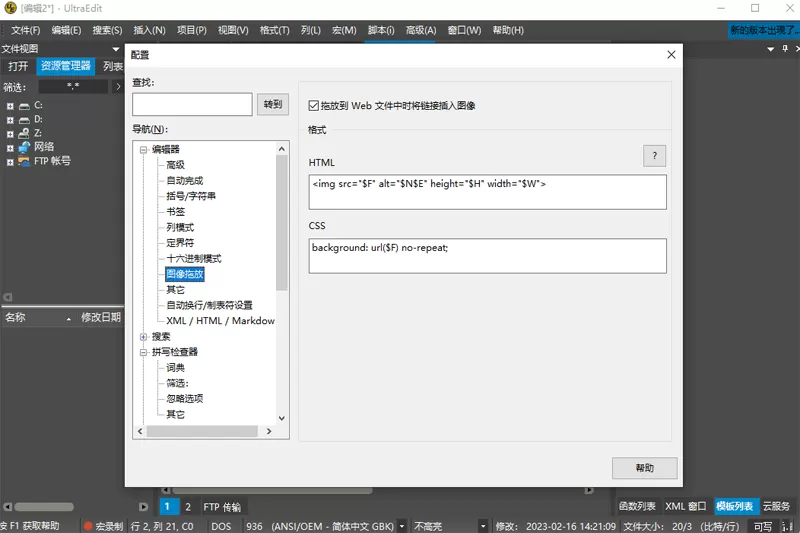Open the 插入(N) menu
800x533 pixels.
149,30
